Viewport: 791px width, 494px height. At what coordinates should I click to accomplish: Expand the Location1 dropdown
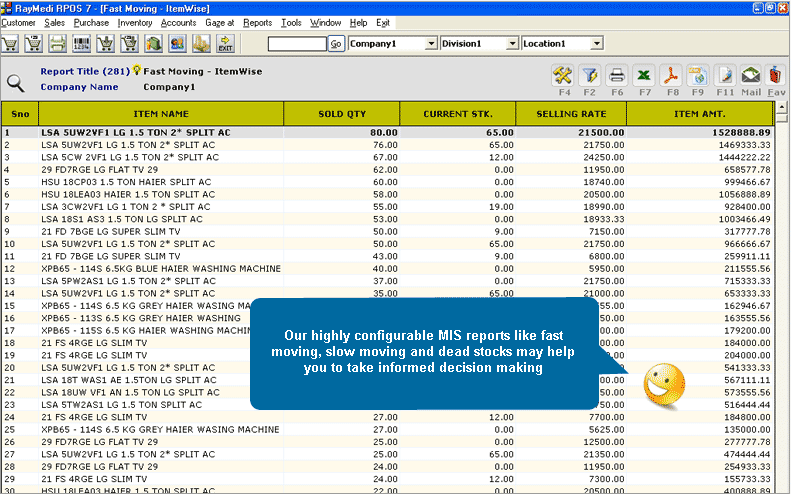[x=596, y=44]
